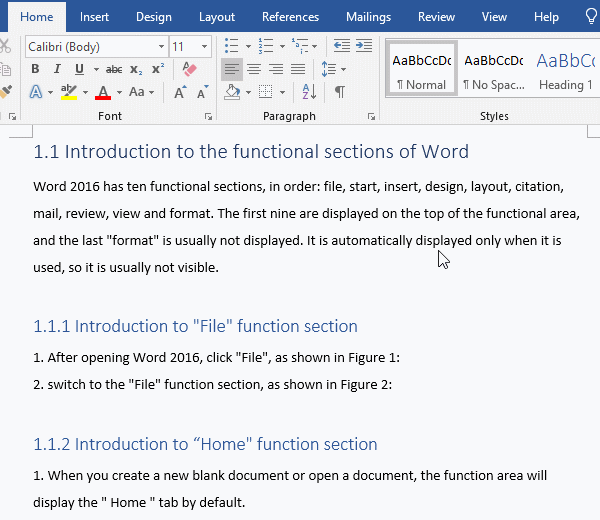
Task: Click heading '1.1.1 Introduction to "File" function section'
Action: pyautogui.click(x=196, y=326)
